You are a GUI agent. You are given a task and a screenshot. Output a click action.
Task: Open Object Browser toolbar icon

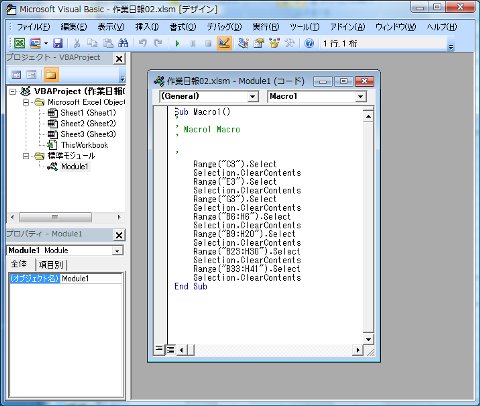(274, 43)
